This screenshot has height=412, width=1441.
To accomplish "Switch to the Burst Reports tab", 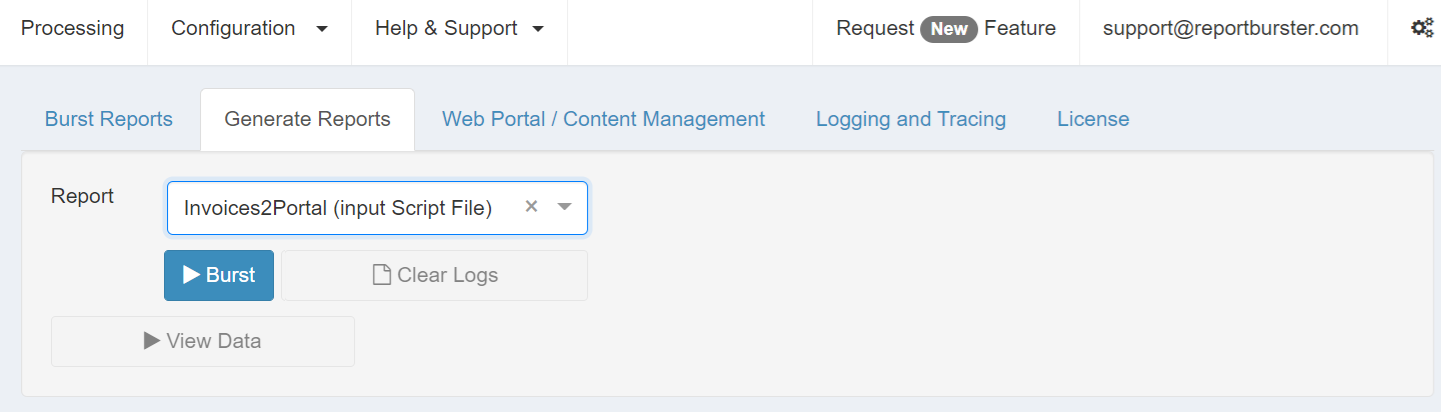I will click(x=109, y=119).
